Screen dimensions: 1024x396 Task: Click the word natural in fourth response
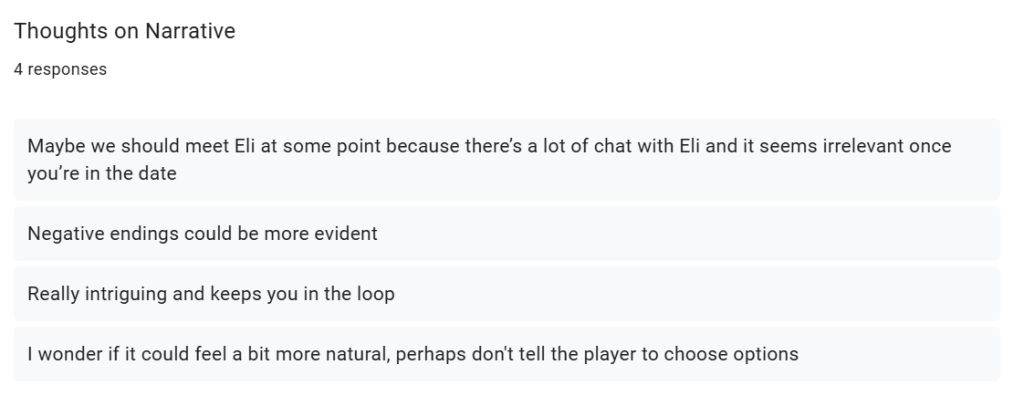359,354
